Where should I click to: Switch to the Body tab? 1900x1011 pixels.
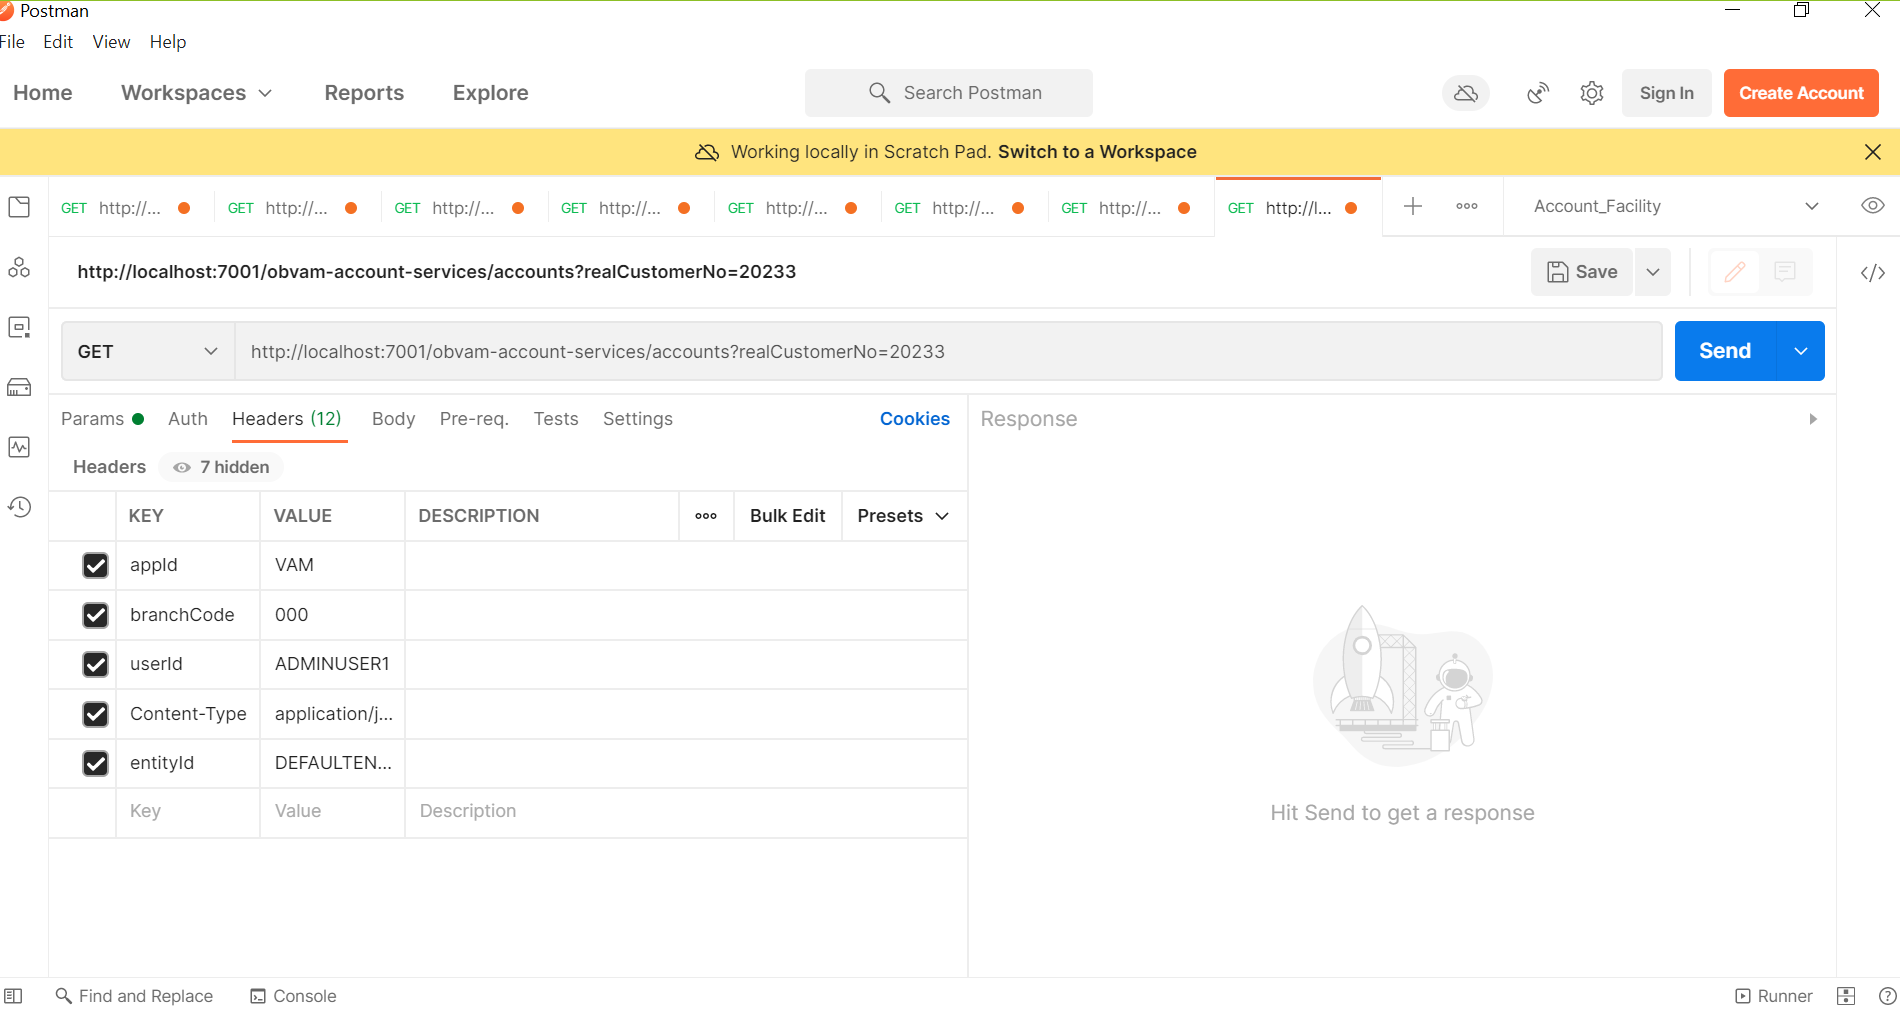pyautogui.click(x=393, y=419)
